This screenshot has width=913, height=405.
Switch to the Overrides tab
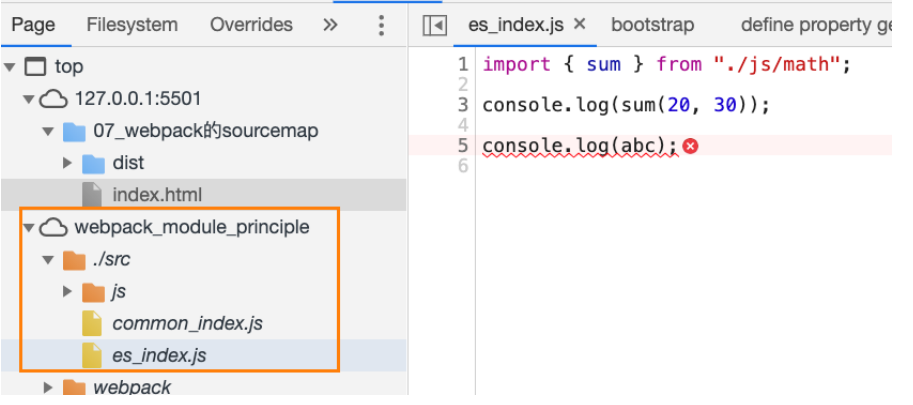pos(251,25)
